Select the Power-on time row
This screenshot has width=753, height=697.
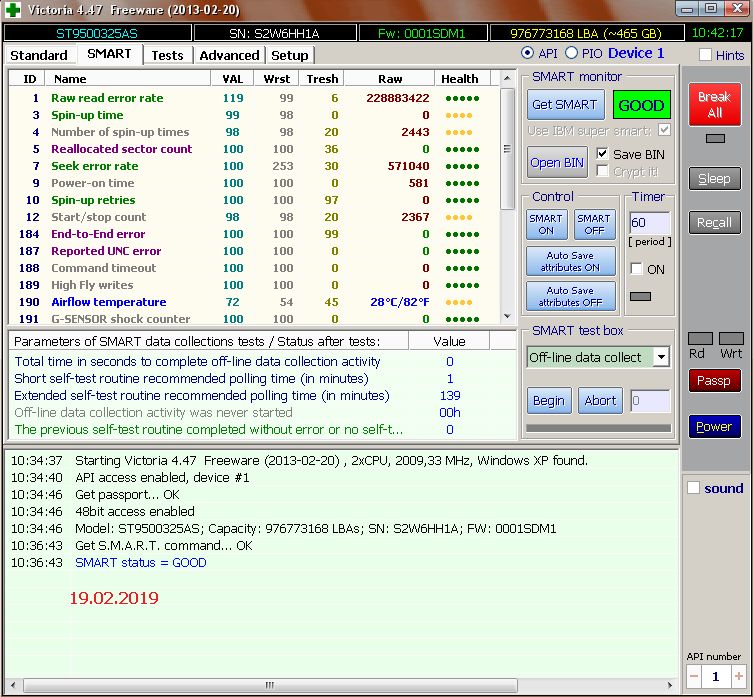pyautogui.click(x=254, y=183)
